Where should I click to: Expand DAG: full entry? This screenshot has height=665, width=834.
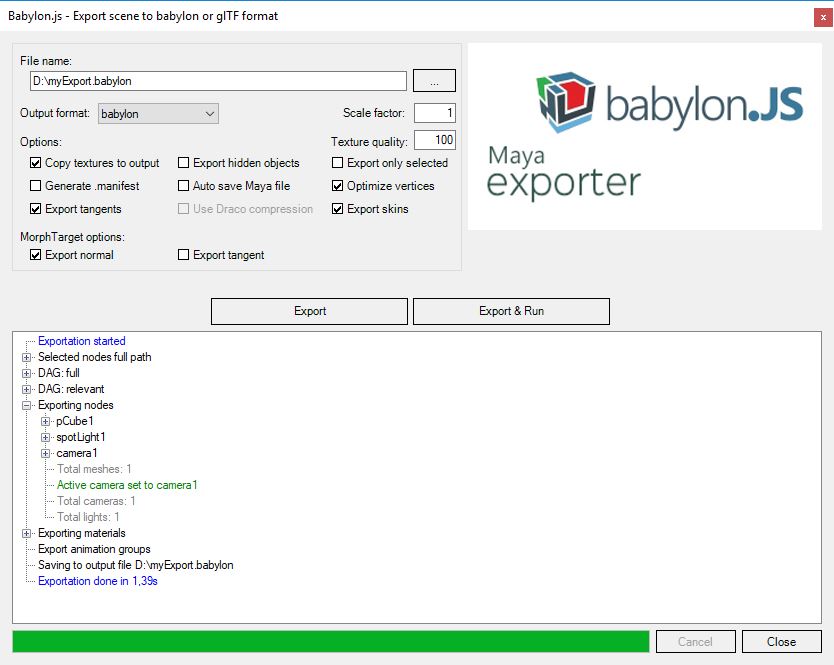tap(26, 373)
